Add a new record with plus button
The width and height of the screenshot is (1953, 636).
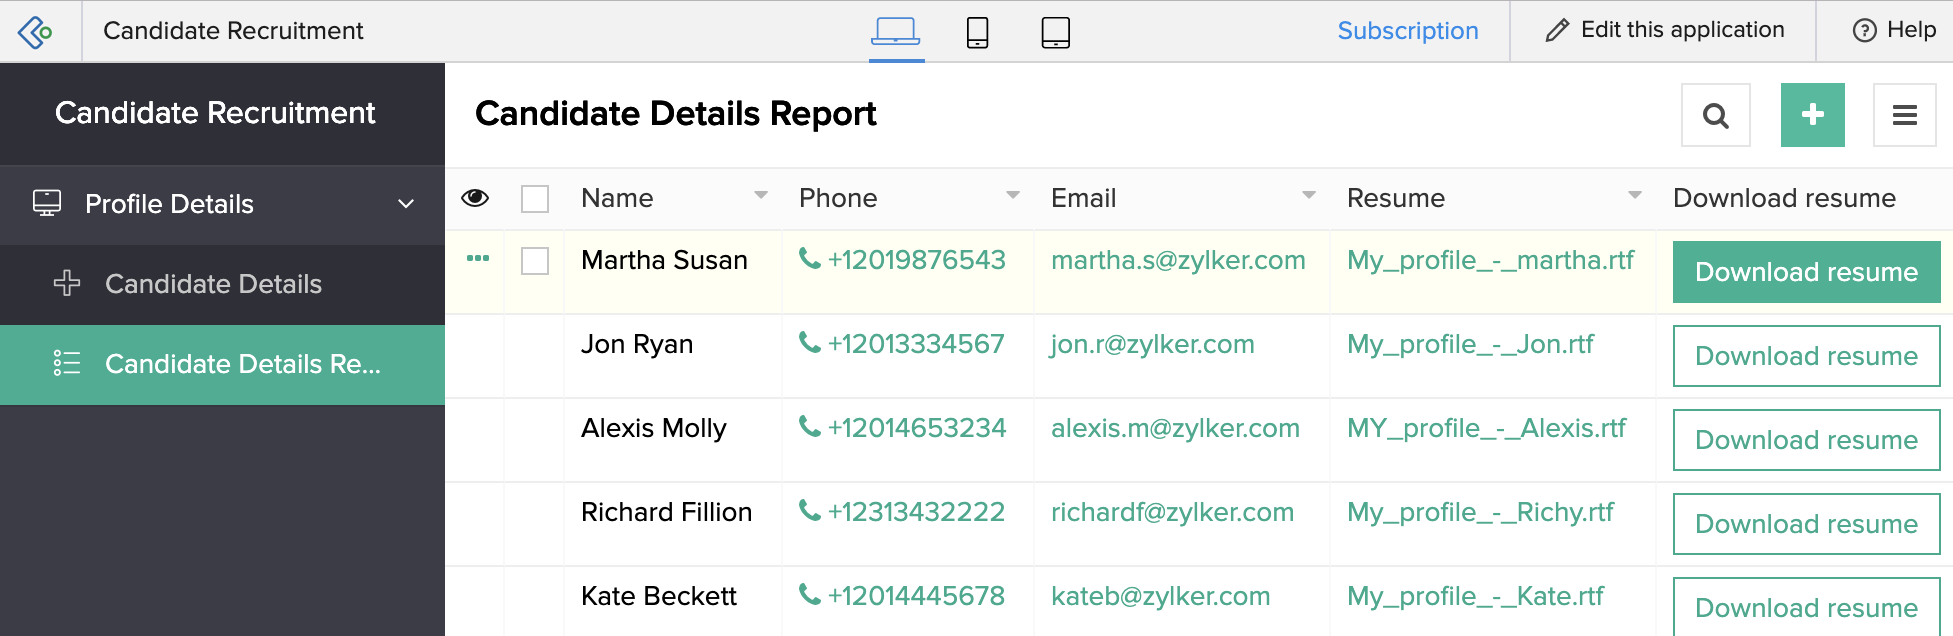tap(1812, 116)
